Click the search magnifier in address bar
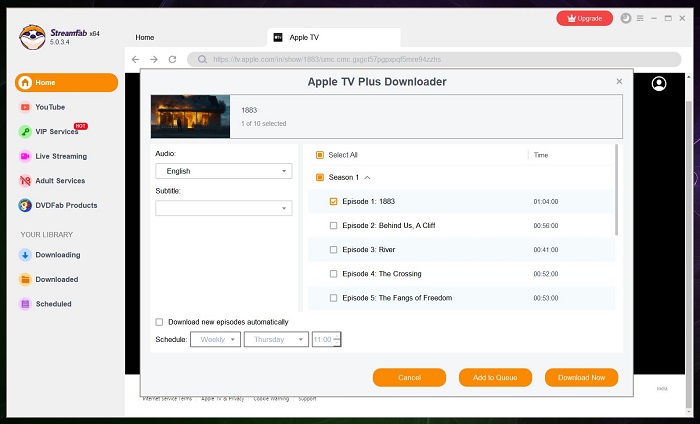The height and width of the screenshot is (424, 700). pos(202,59)
